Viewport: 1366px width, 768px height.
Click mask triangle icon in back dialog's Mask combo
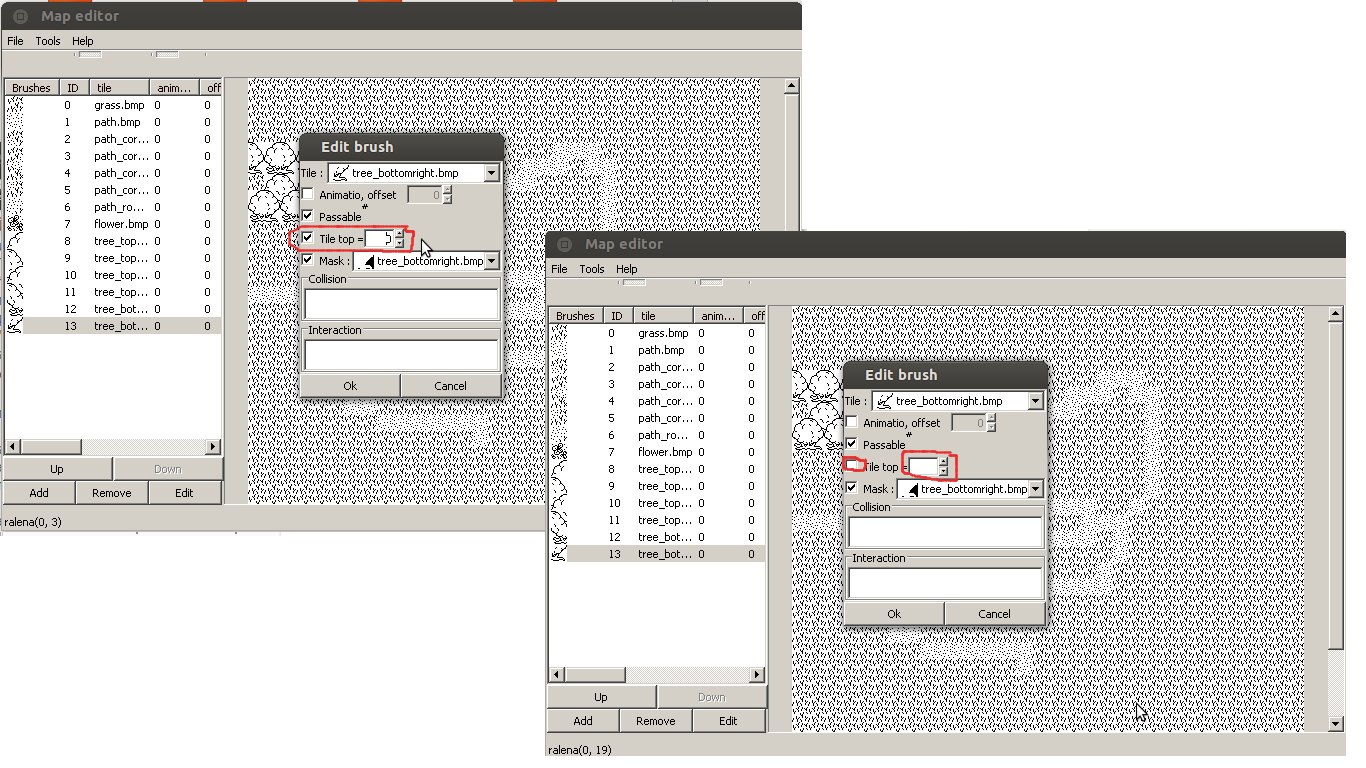pos(365,261)
